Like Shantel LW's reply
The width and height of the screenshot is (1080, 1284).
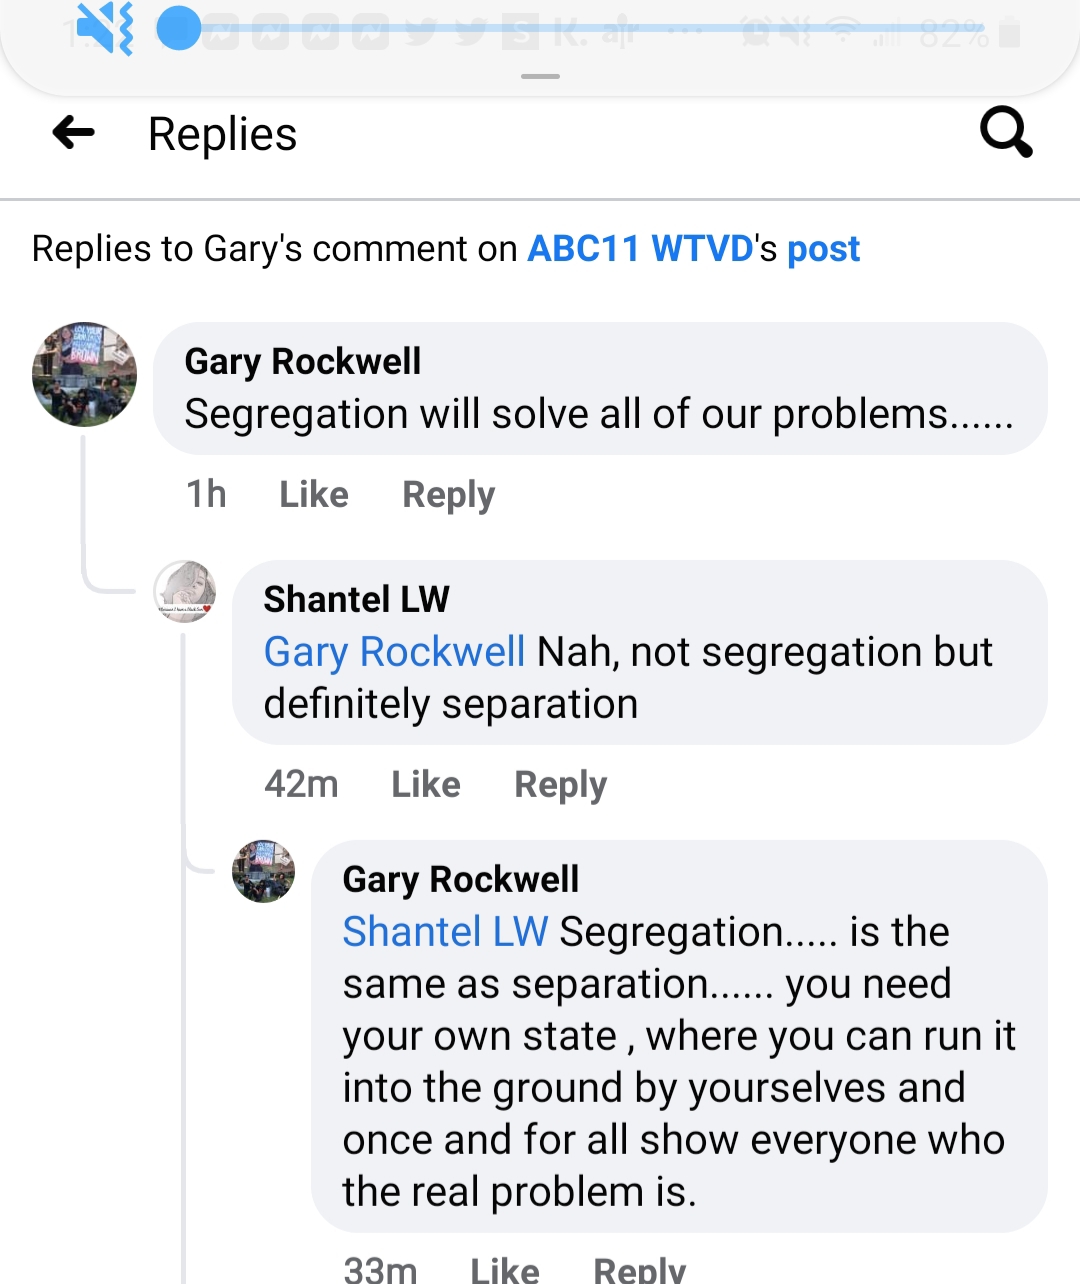pyautogui.click(x=425, y=784)
